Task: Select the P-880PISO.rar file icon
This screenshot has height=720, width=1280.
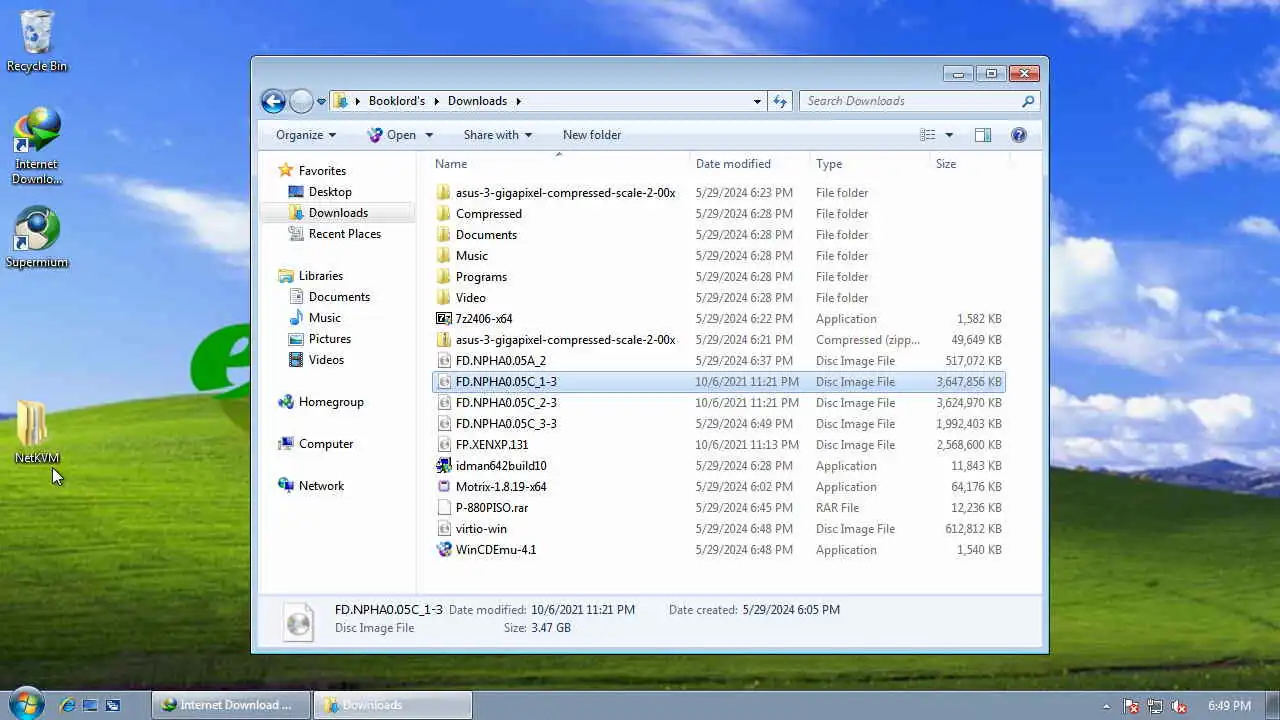Action: (444, 508)
